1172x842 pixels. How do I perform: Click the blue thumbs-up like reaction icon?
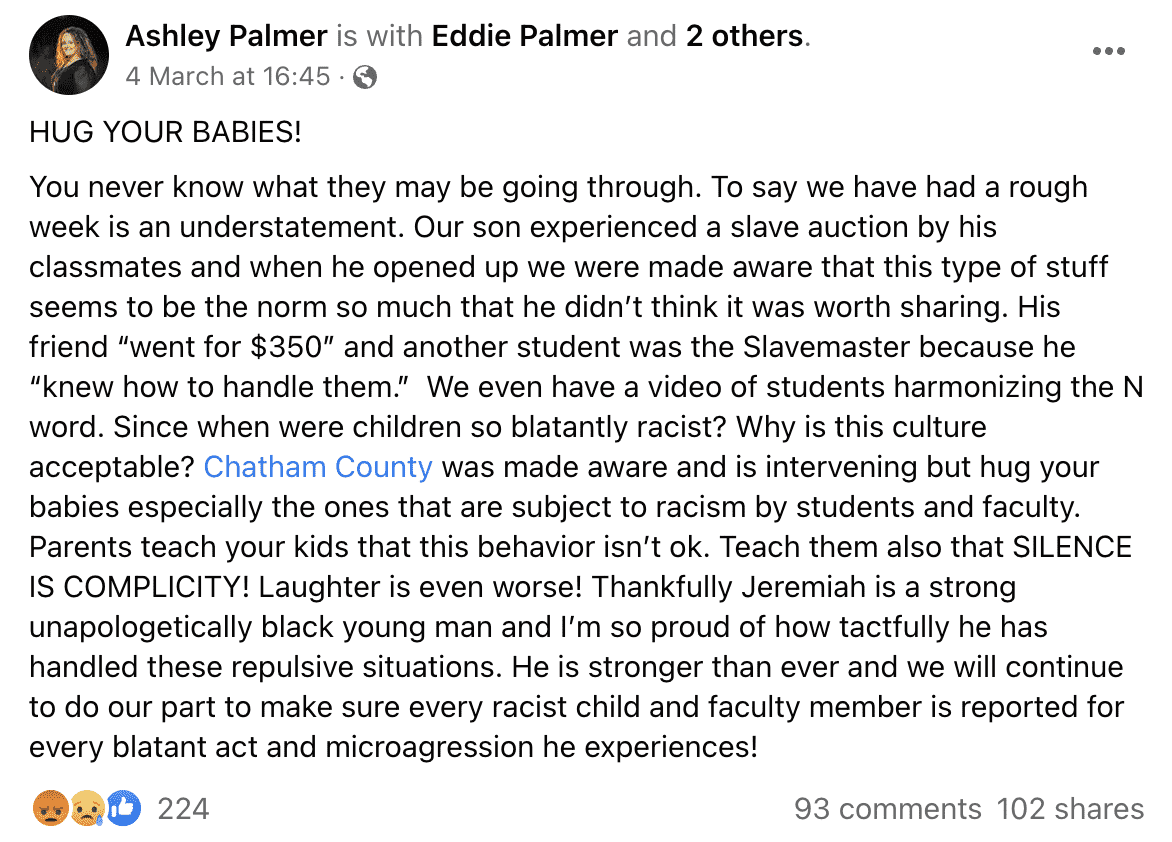coord(123,808)
